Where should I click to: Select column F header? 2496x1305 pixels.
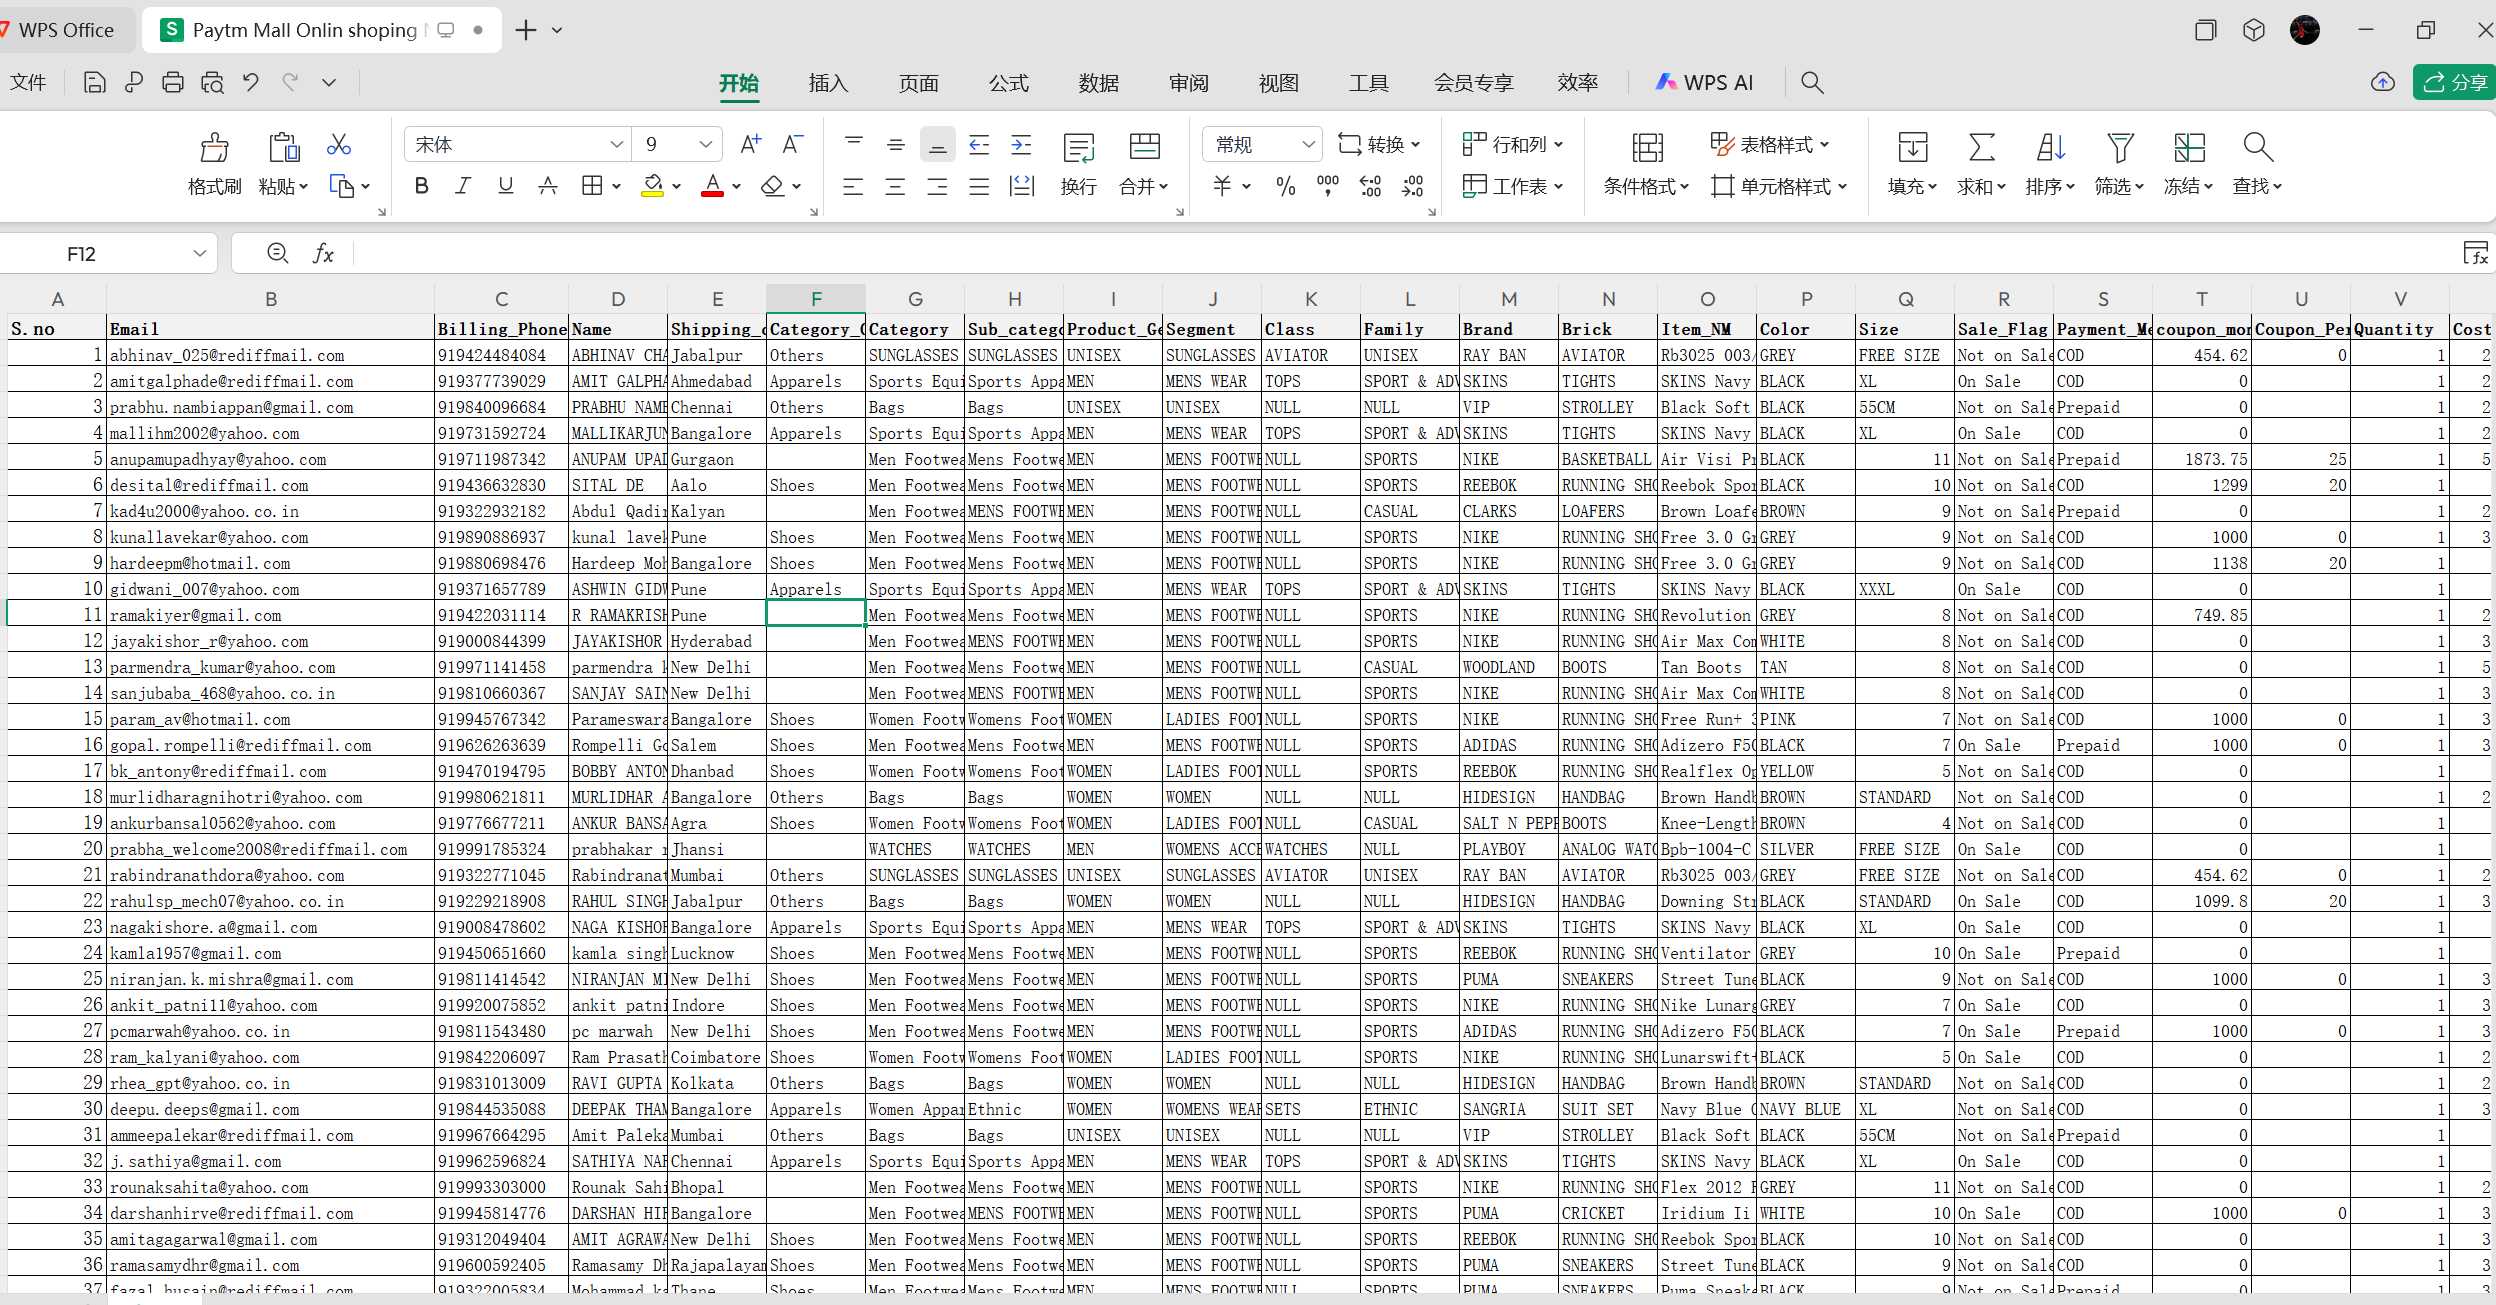point(816,299)
